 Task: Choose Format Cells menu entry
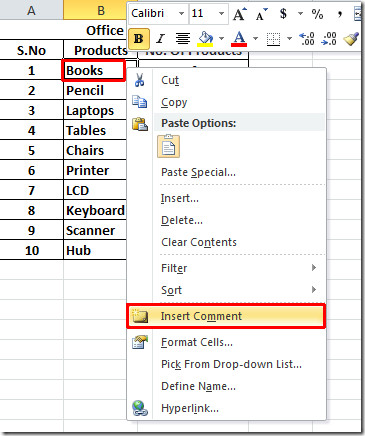click(197, 342)
